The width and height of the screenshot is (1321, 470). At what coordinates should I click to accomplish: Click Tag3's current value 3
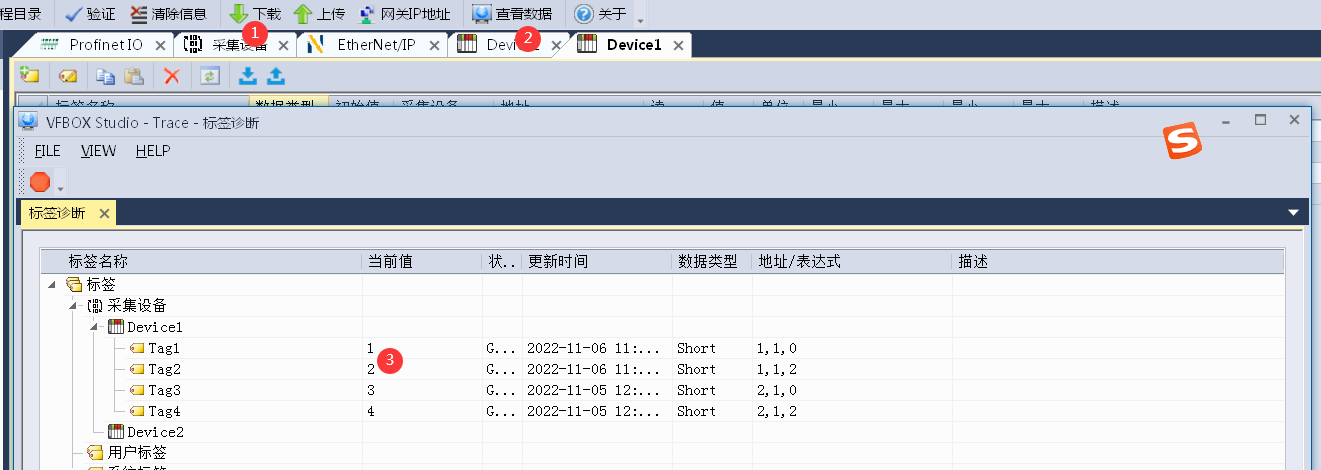(x=371, y=390)
